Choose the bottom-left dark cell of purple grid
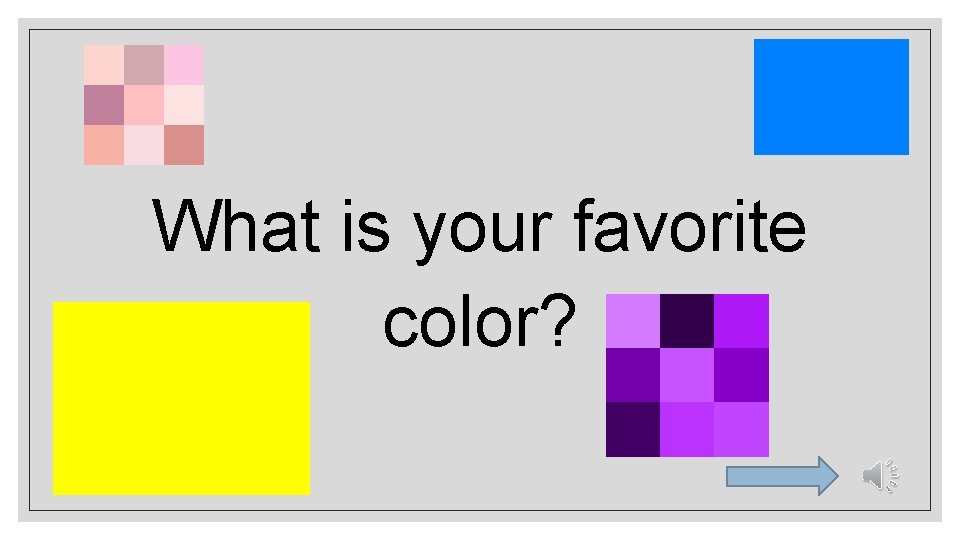Viewport: 960px width, 540px height. click(x=633, y=429)
